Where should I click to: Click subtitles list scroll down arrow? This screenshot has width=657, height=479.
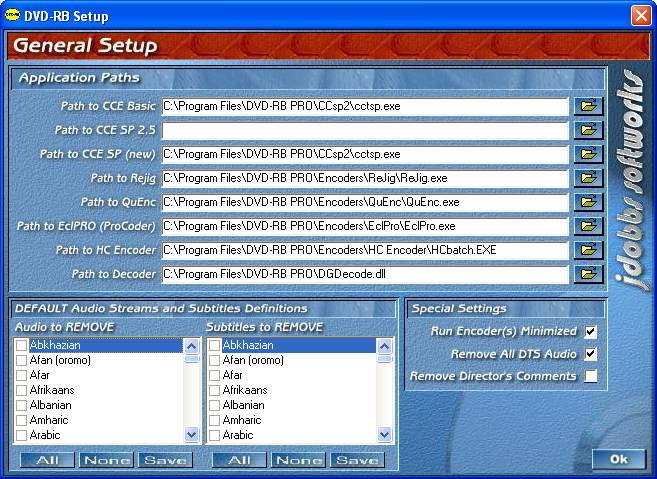384,435
